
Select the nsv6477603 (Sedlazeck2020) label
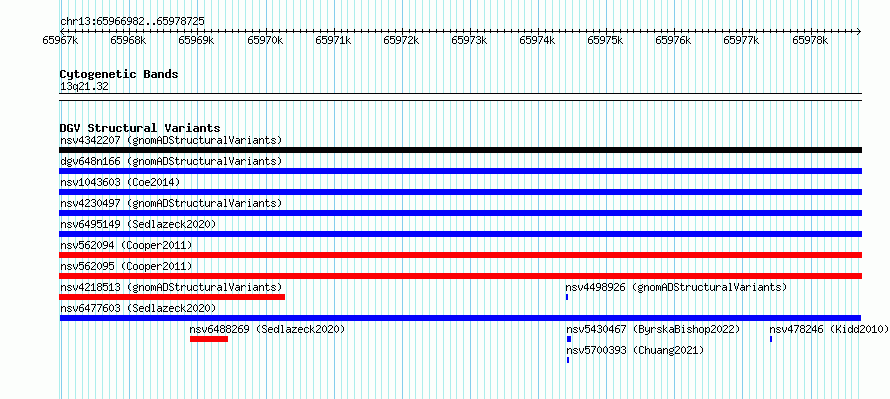click(x=138, y=308)
